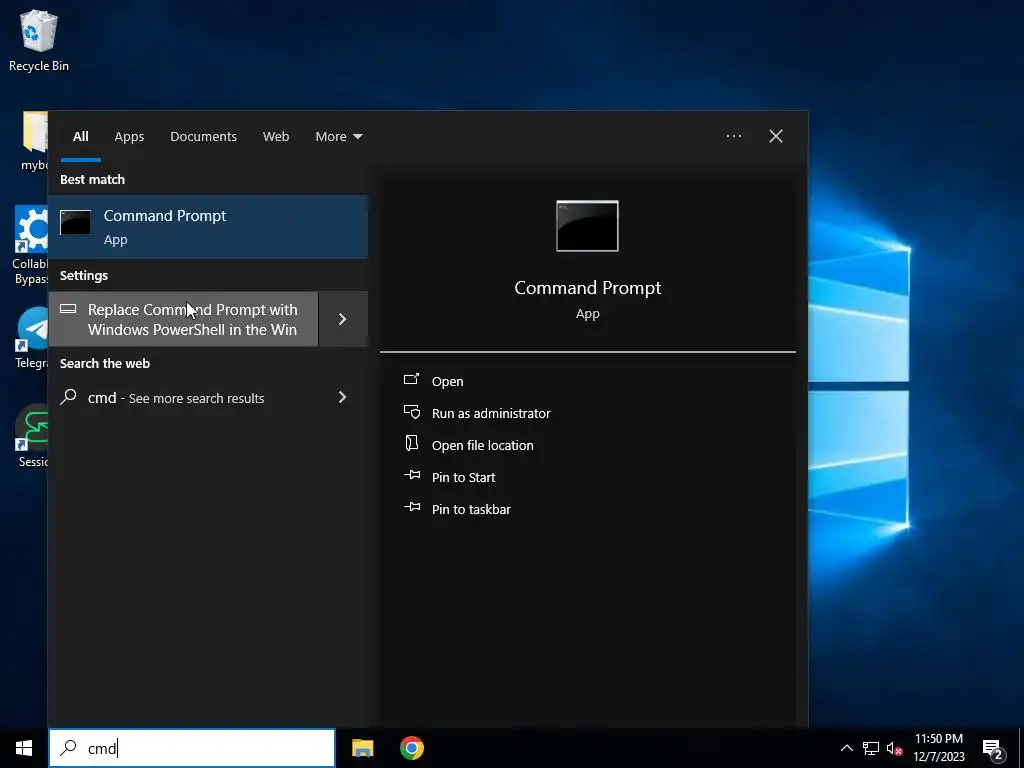Open the search options ellipsis menu
The height and width of the screenshot is (768, 1024).
click(733, 136)
